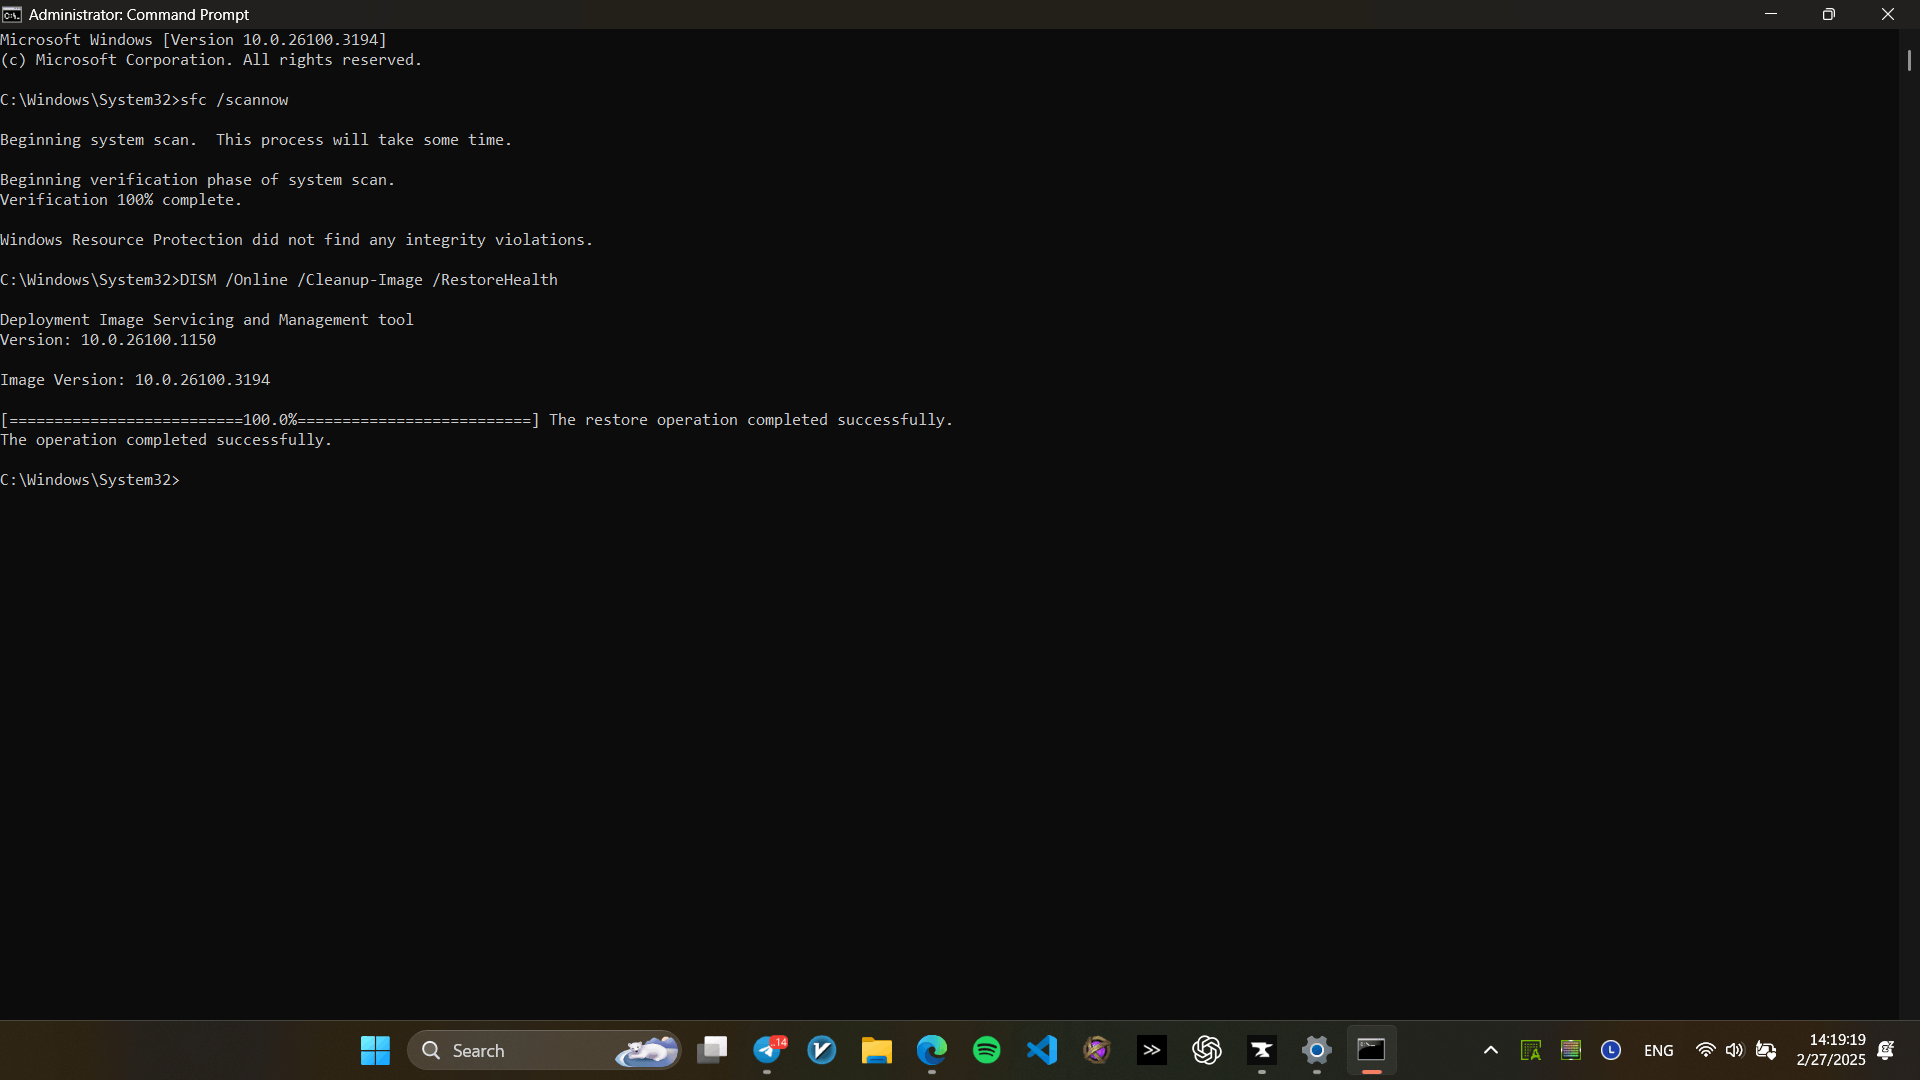Screen dimensions: 1920x1080
Task: Open the ENG language switcher
Action: coord(1658,1050)
